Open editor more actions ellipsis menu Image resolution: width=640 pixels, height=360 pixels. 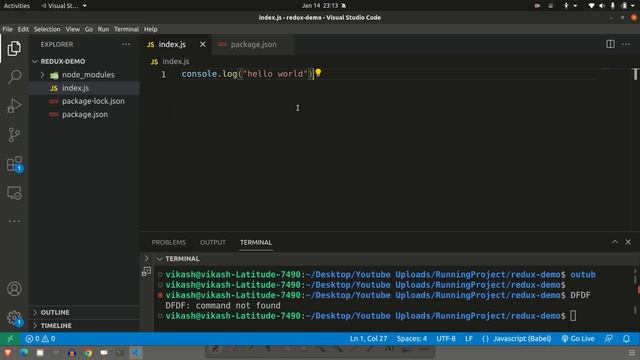(626, 44)
